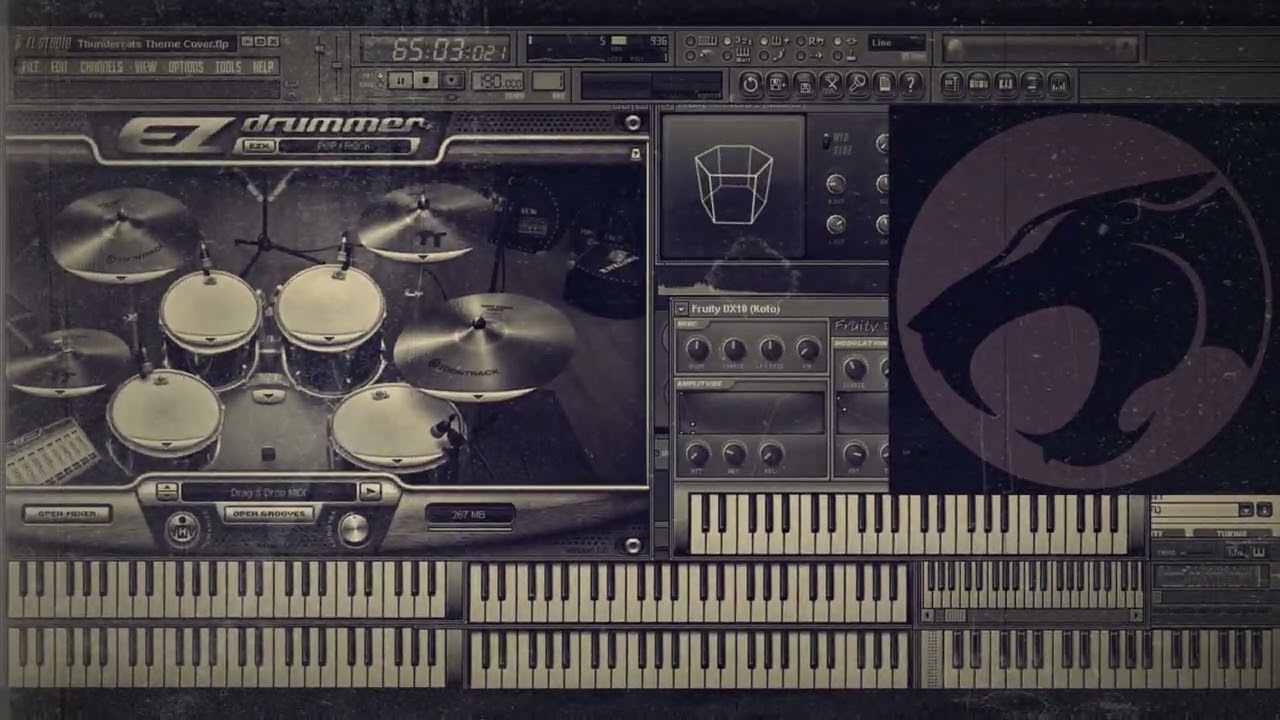
Task: Click the 190.000 tempo display
Action: click(497, 80)
